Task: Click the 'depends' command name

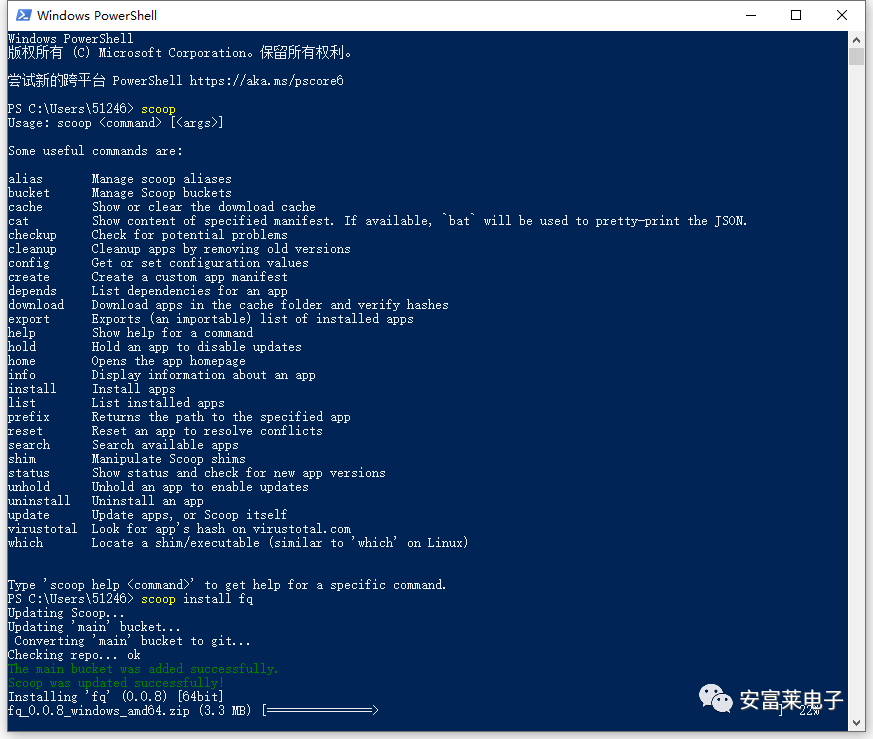Action: [32, 291]
